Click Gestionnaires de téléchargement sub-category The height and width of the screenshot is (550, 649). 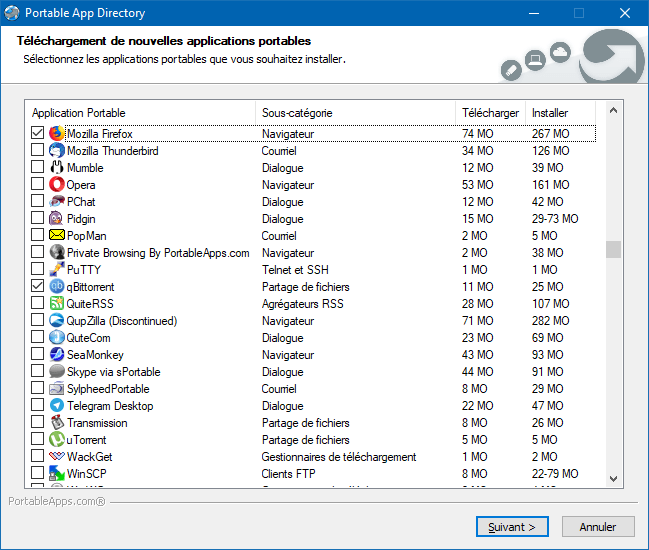pyautogui.click(x=339, y=456)
